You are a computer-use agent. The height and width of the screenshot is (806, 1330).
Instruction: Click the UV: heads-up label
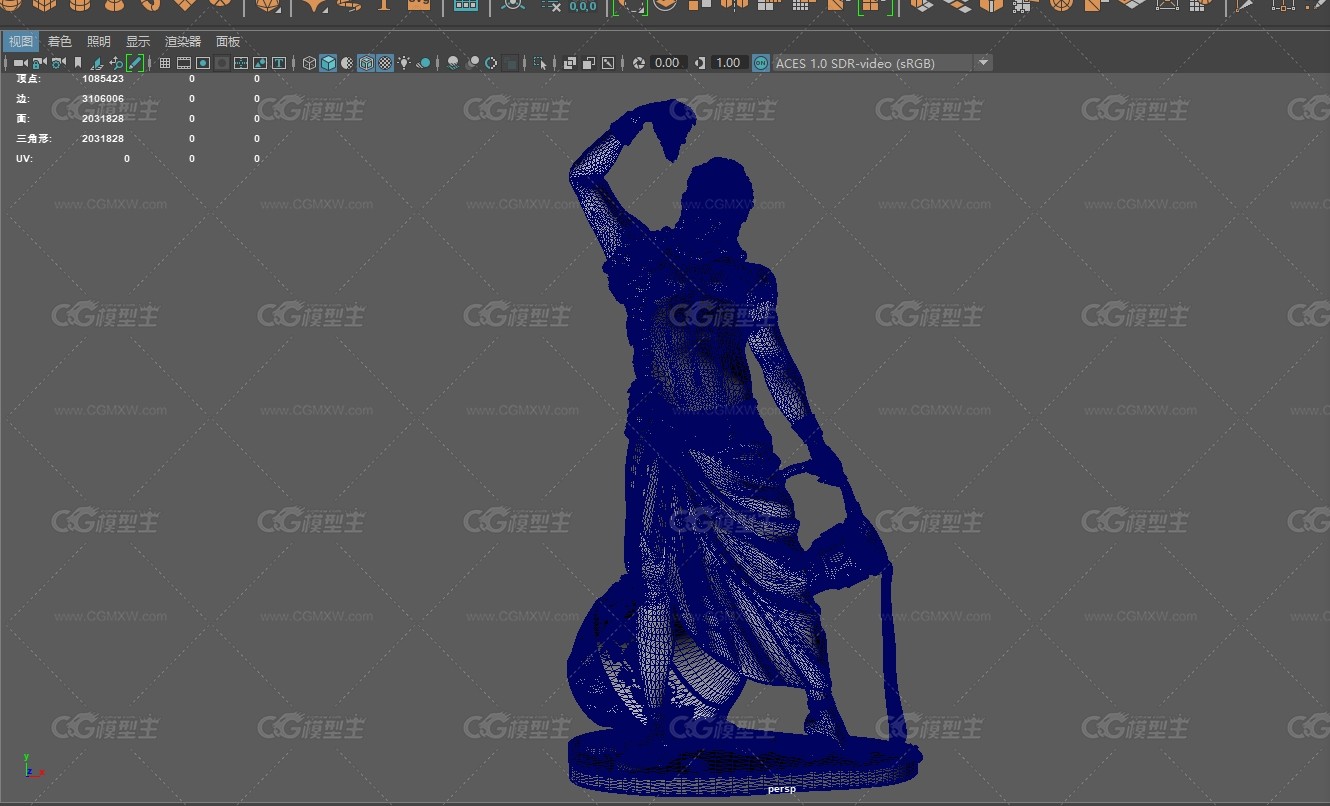coord(25,158)
